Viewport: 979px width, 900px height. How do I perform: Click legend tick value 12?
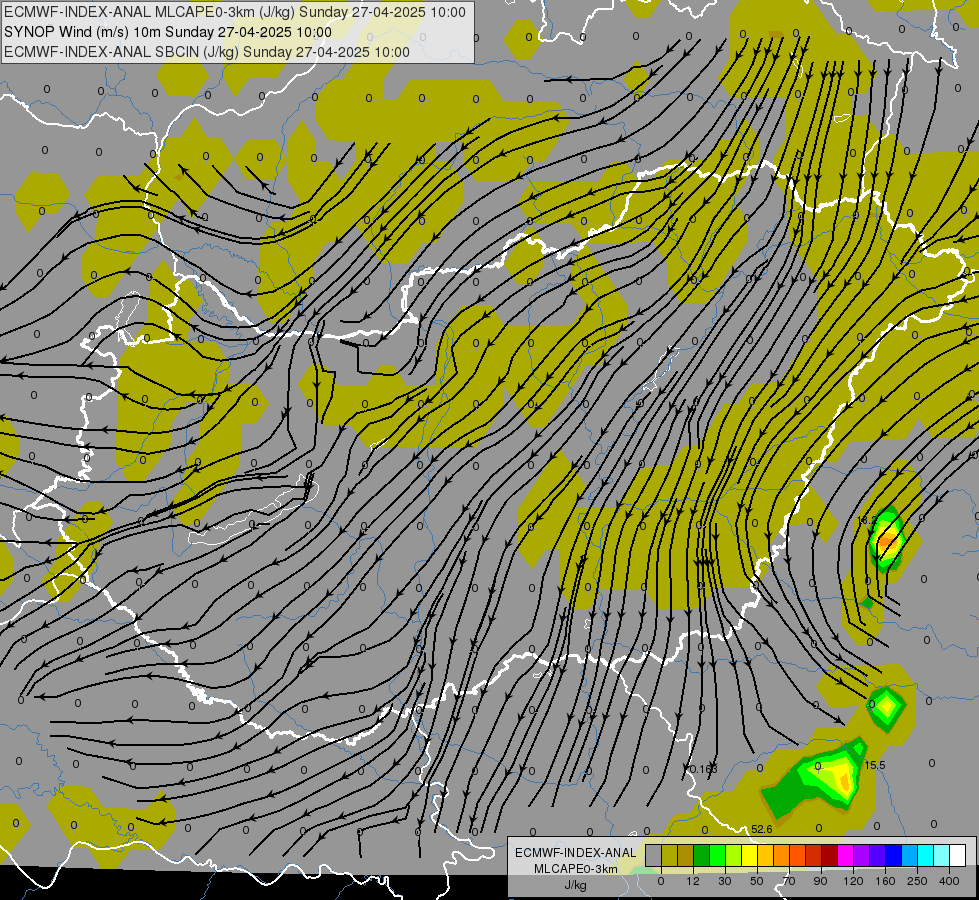click(x=693, y=881)
